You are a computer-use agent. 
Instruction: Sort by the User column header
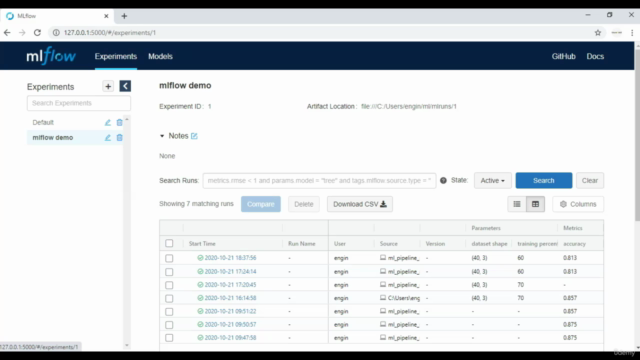coord(340,244)
